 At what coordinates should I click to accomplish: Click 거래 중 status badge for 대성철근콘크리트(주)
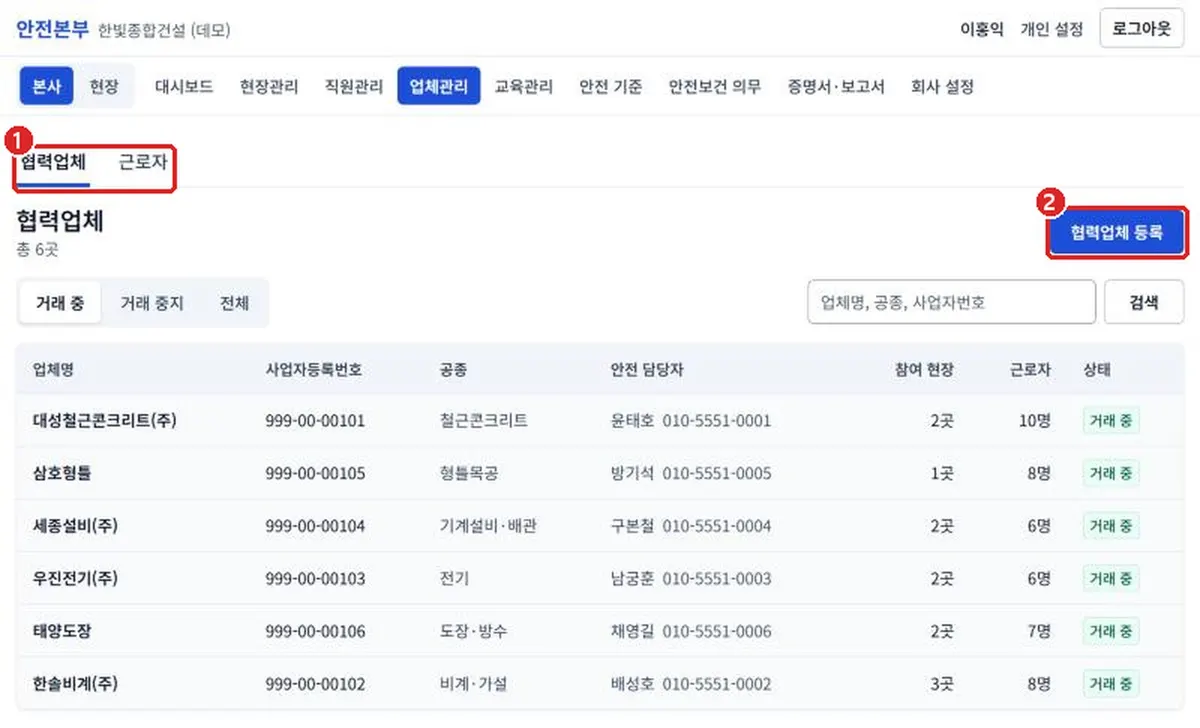pos(1111,421)
